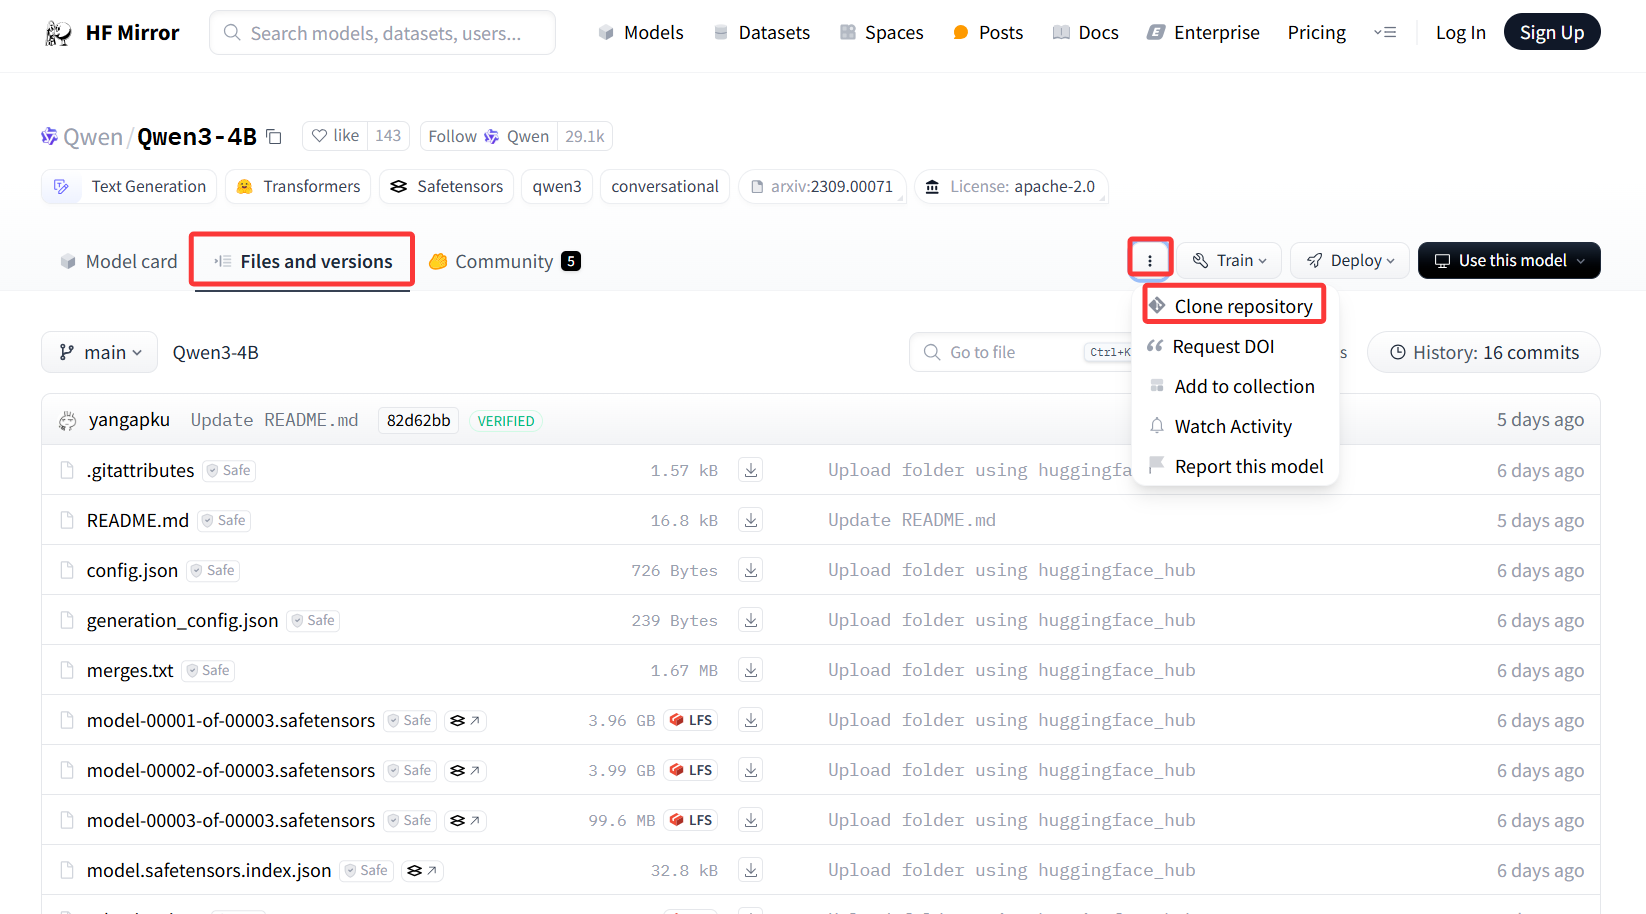Download model.safetensors.index.json
The image size is (1646, 914).
(751, 870)
